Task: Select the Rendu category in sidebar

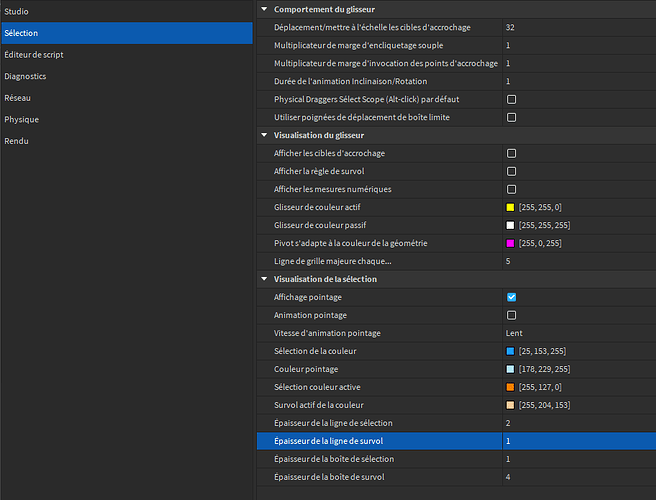Action: point(18,141)
